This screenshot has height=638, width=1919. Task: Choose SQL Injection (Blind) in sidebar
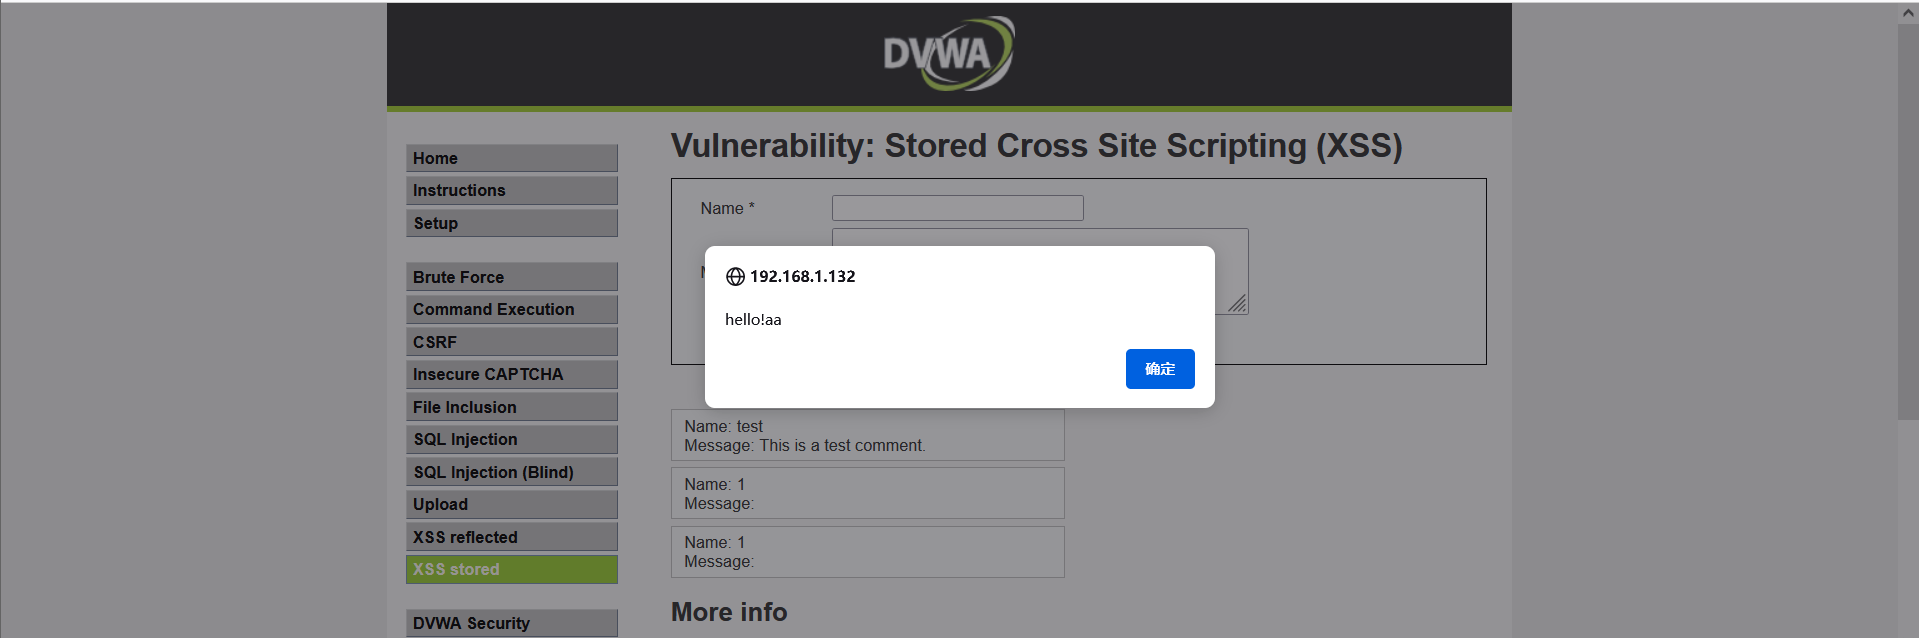coord(512,472)
